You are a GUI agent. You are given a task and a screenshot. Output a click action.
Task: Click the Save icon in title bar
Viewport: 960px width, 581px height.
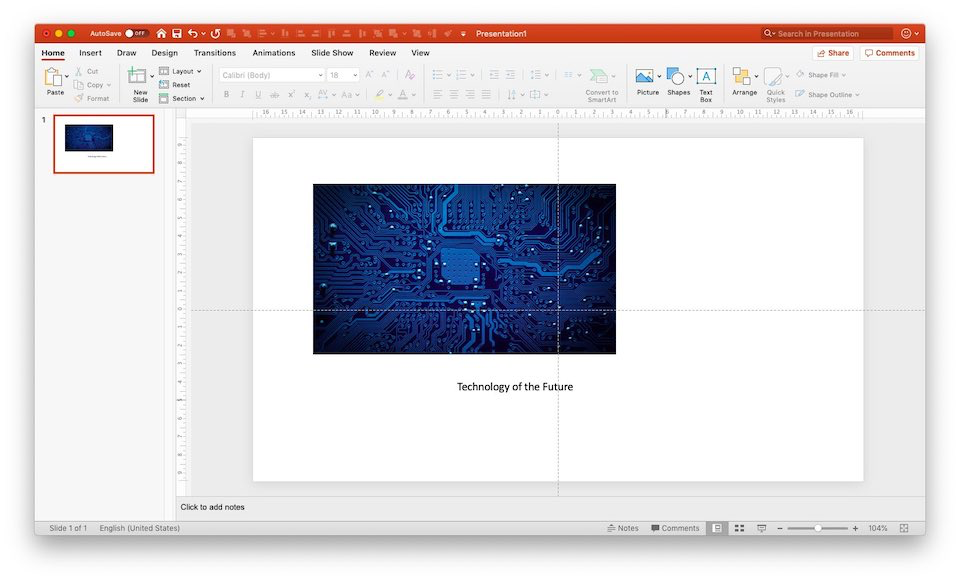tap(177, 33)
